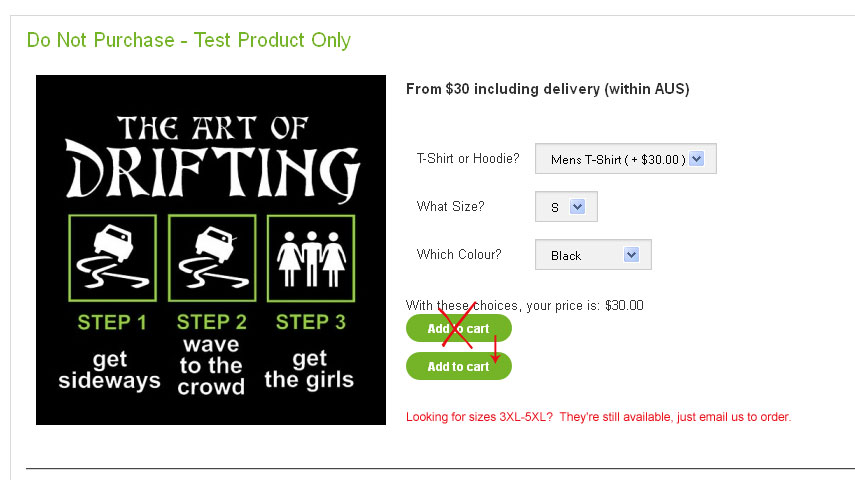Open the T-Shirt or Hoodie dropdown

626,159
